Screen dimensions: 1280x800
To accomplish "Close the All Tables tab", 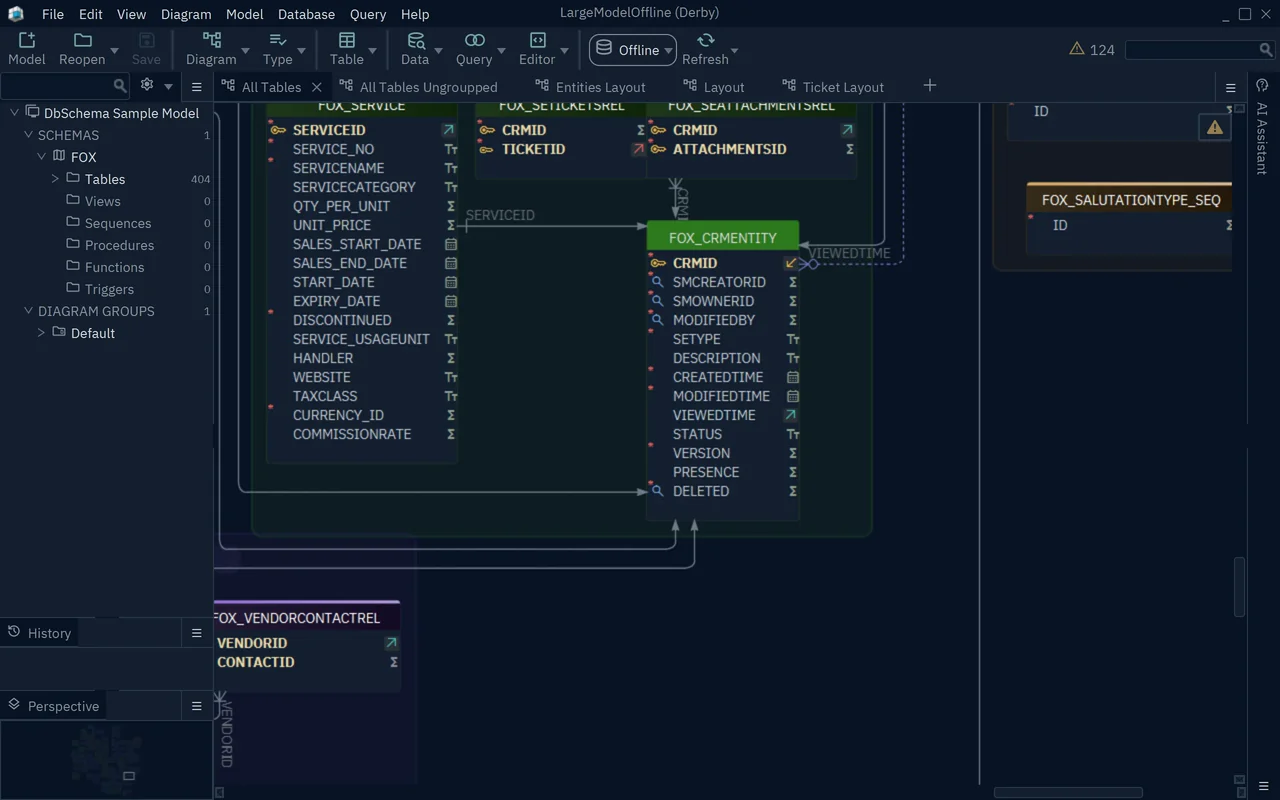I will (x=317, y=87).
